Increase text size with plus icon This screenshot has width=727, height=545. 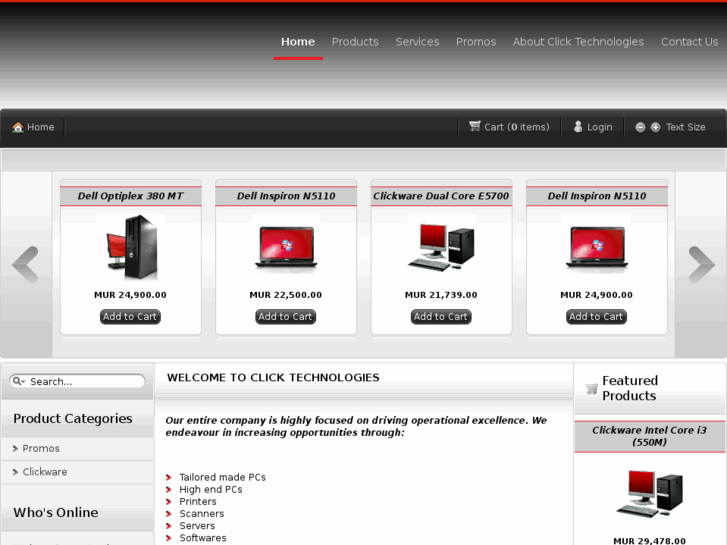click(x=655, y=127)
